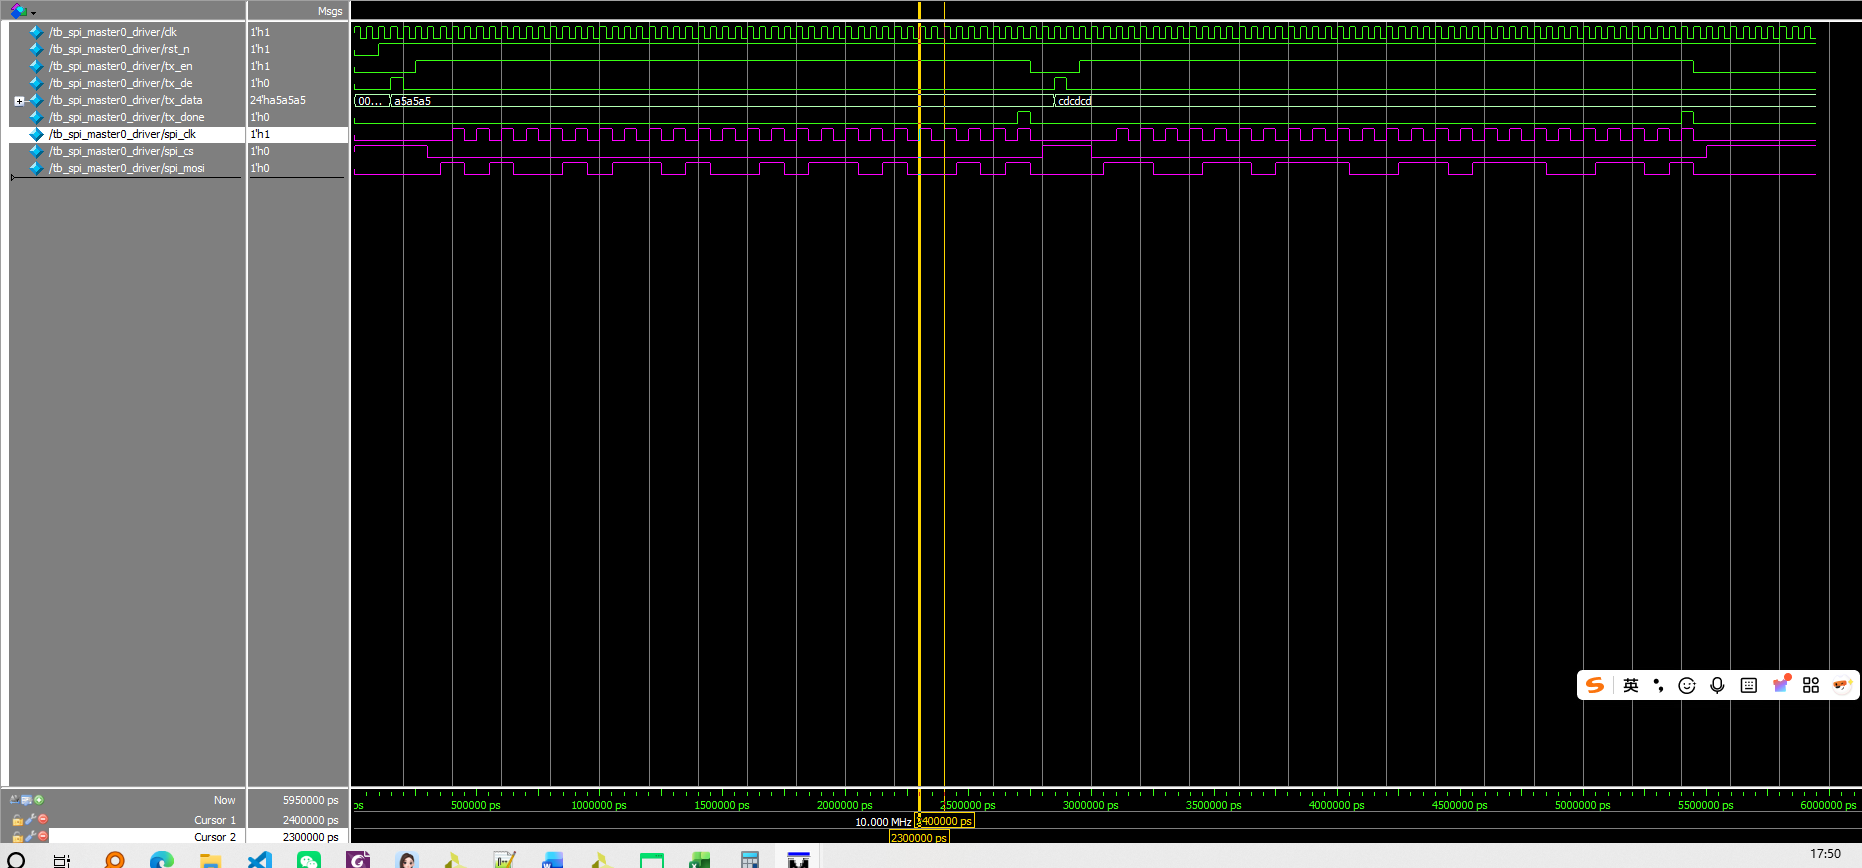Expand the tx_data bus signal
This screenshot has width=1862, height=868.
[19, 101]
